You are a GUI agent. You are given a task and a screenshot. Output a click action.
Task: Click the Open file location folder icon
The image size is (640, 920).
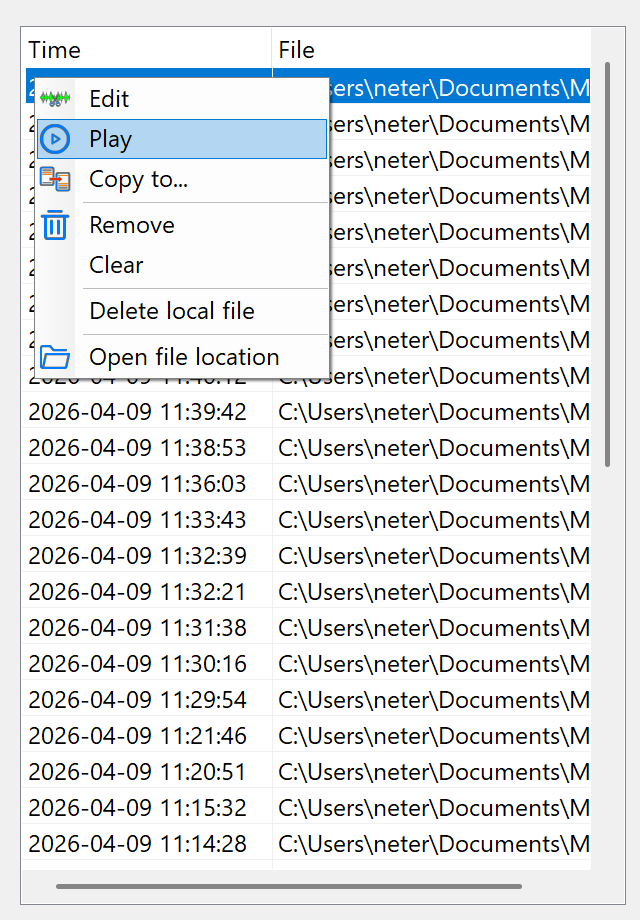[x=55, y=357]
